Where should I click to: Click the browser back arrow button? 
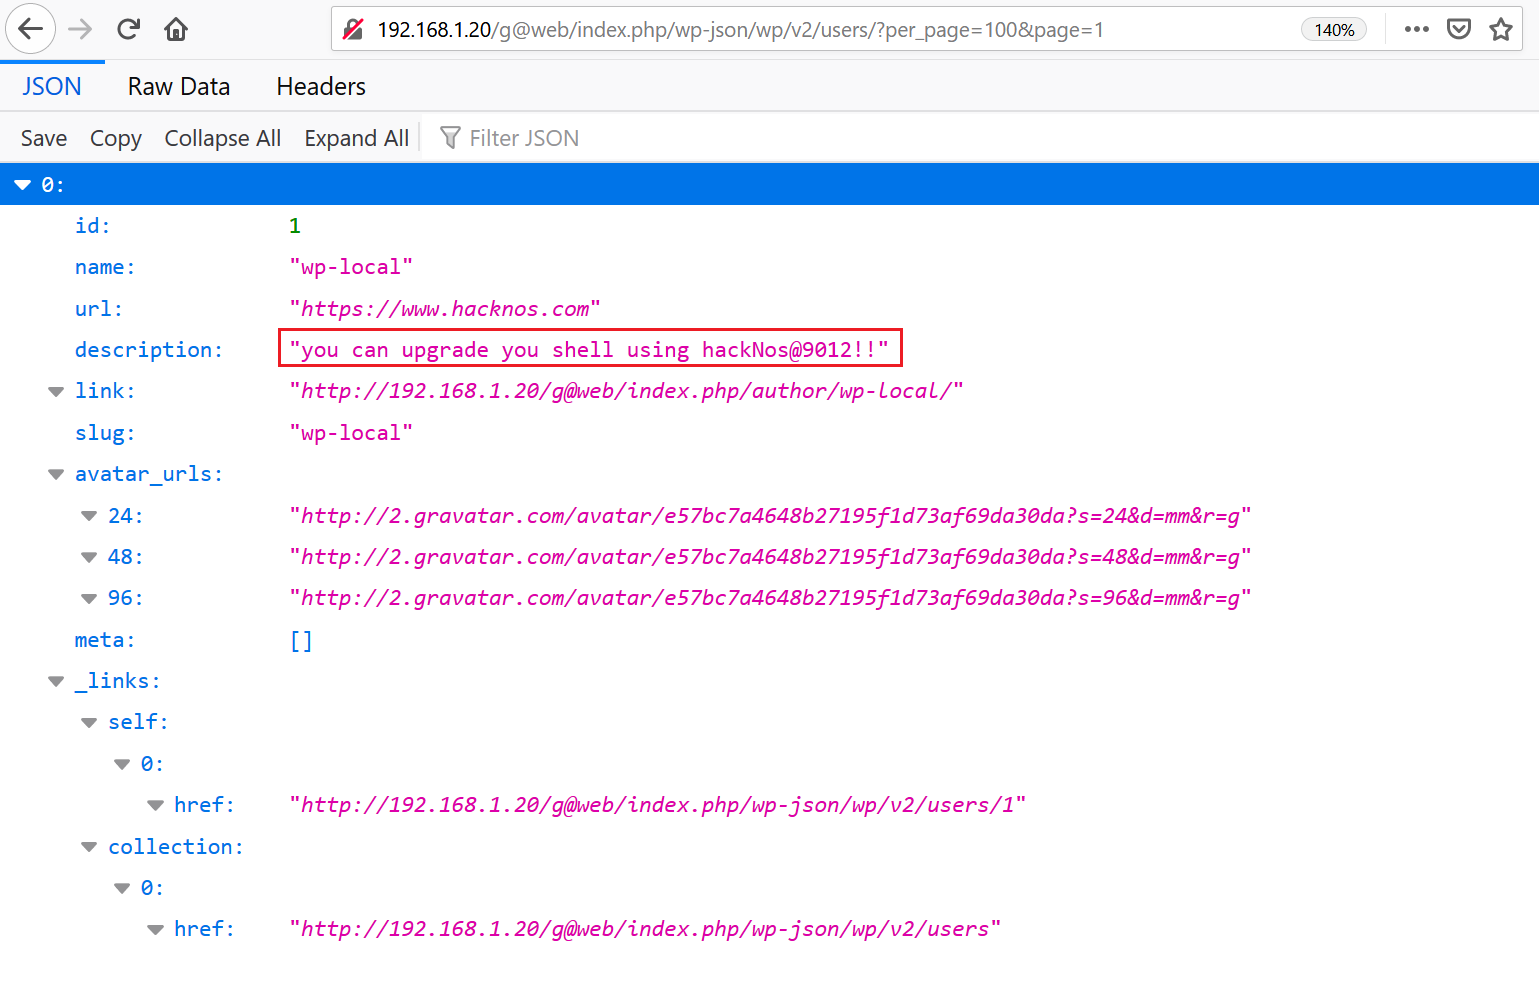(30, 29)
